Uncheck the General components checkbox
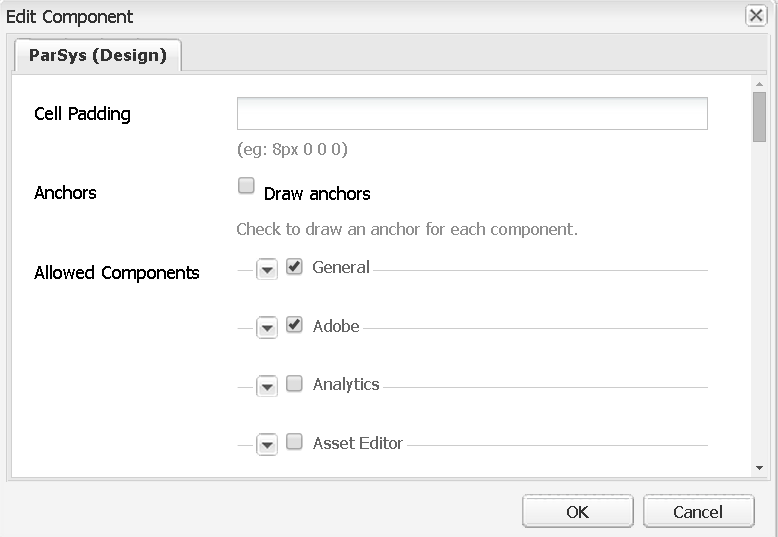 coord(294,267)
